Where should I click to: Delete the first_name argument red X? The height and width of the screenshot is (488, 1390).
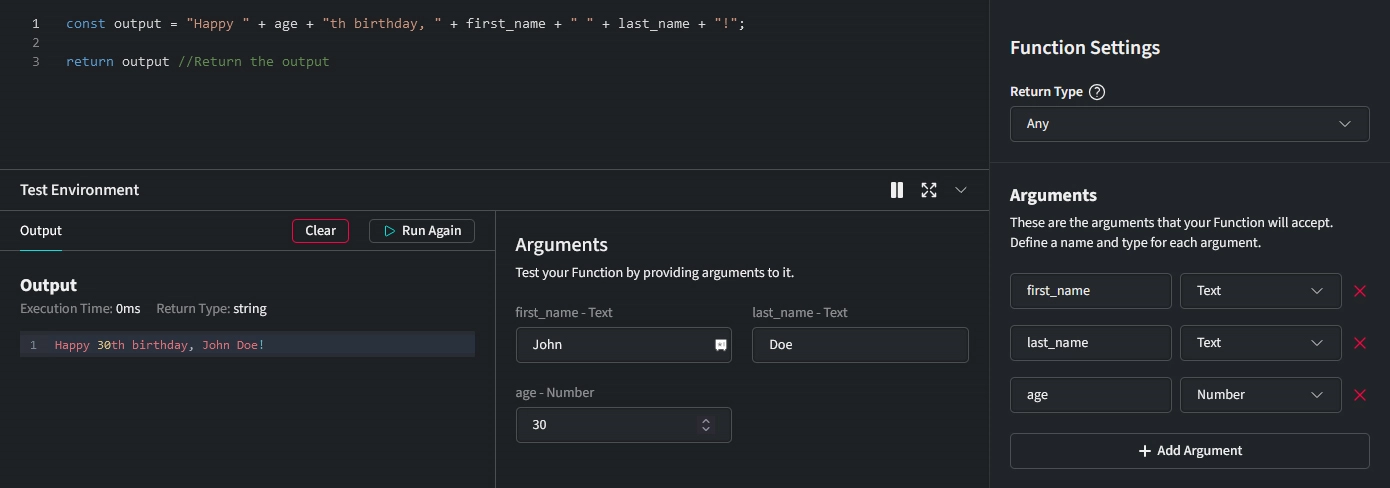pos(1360,291)
